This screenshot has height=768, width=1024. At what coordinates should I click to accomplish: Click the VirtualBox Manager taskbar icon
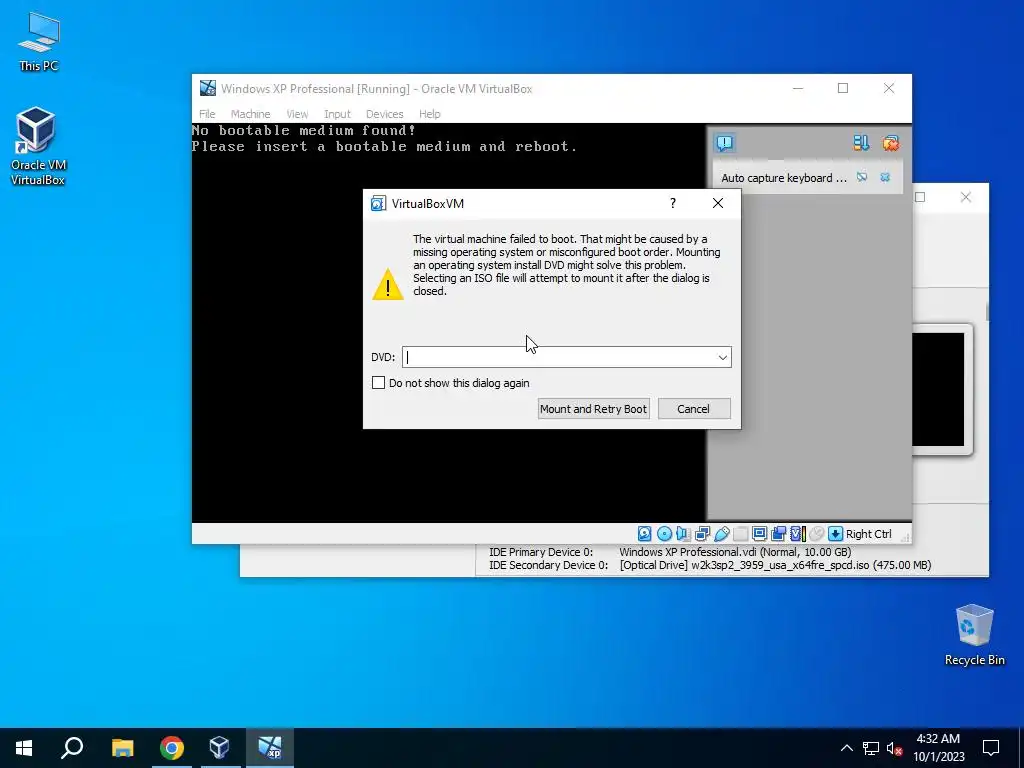[x=219, y=747]
